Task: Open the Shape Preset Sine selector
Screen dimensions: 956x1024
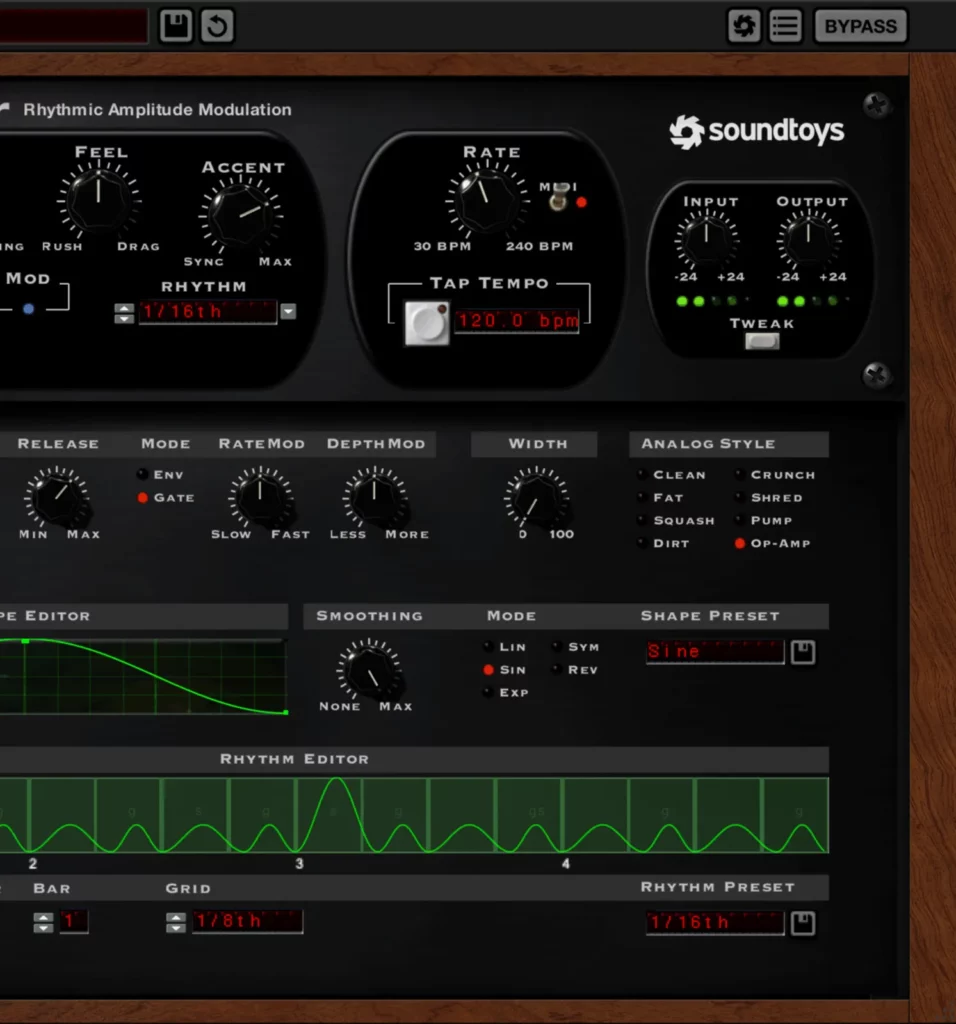Action: click(714, 652)
